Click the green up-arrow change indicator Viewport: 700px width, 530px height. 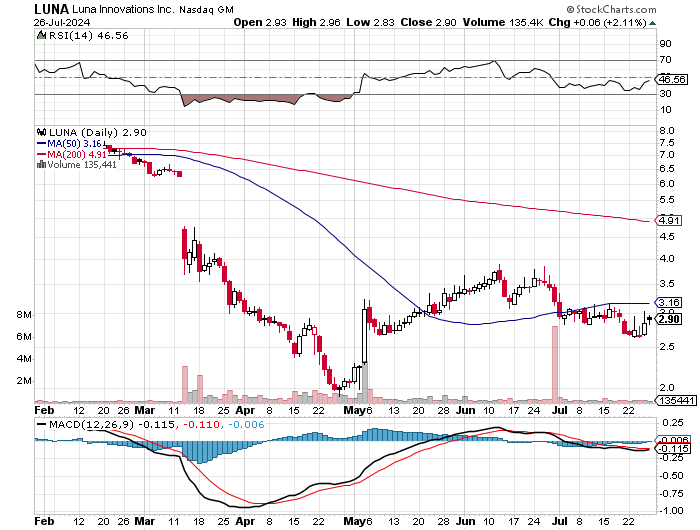click(653, 23)
